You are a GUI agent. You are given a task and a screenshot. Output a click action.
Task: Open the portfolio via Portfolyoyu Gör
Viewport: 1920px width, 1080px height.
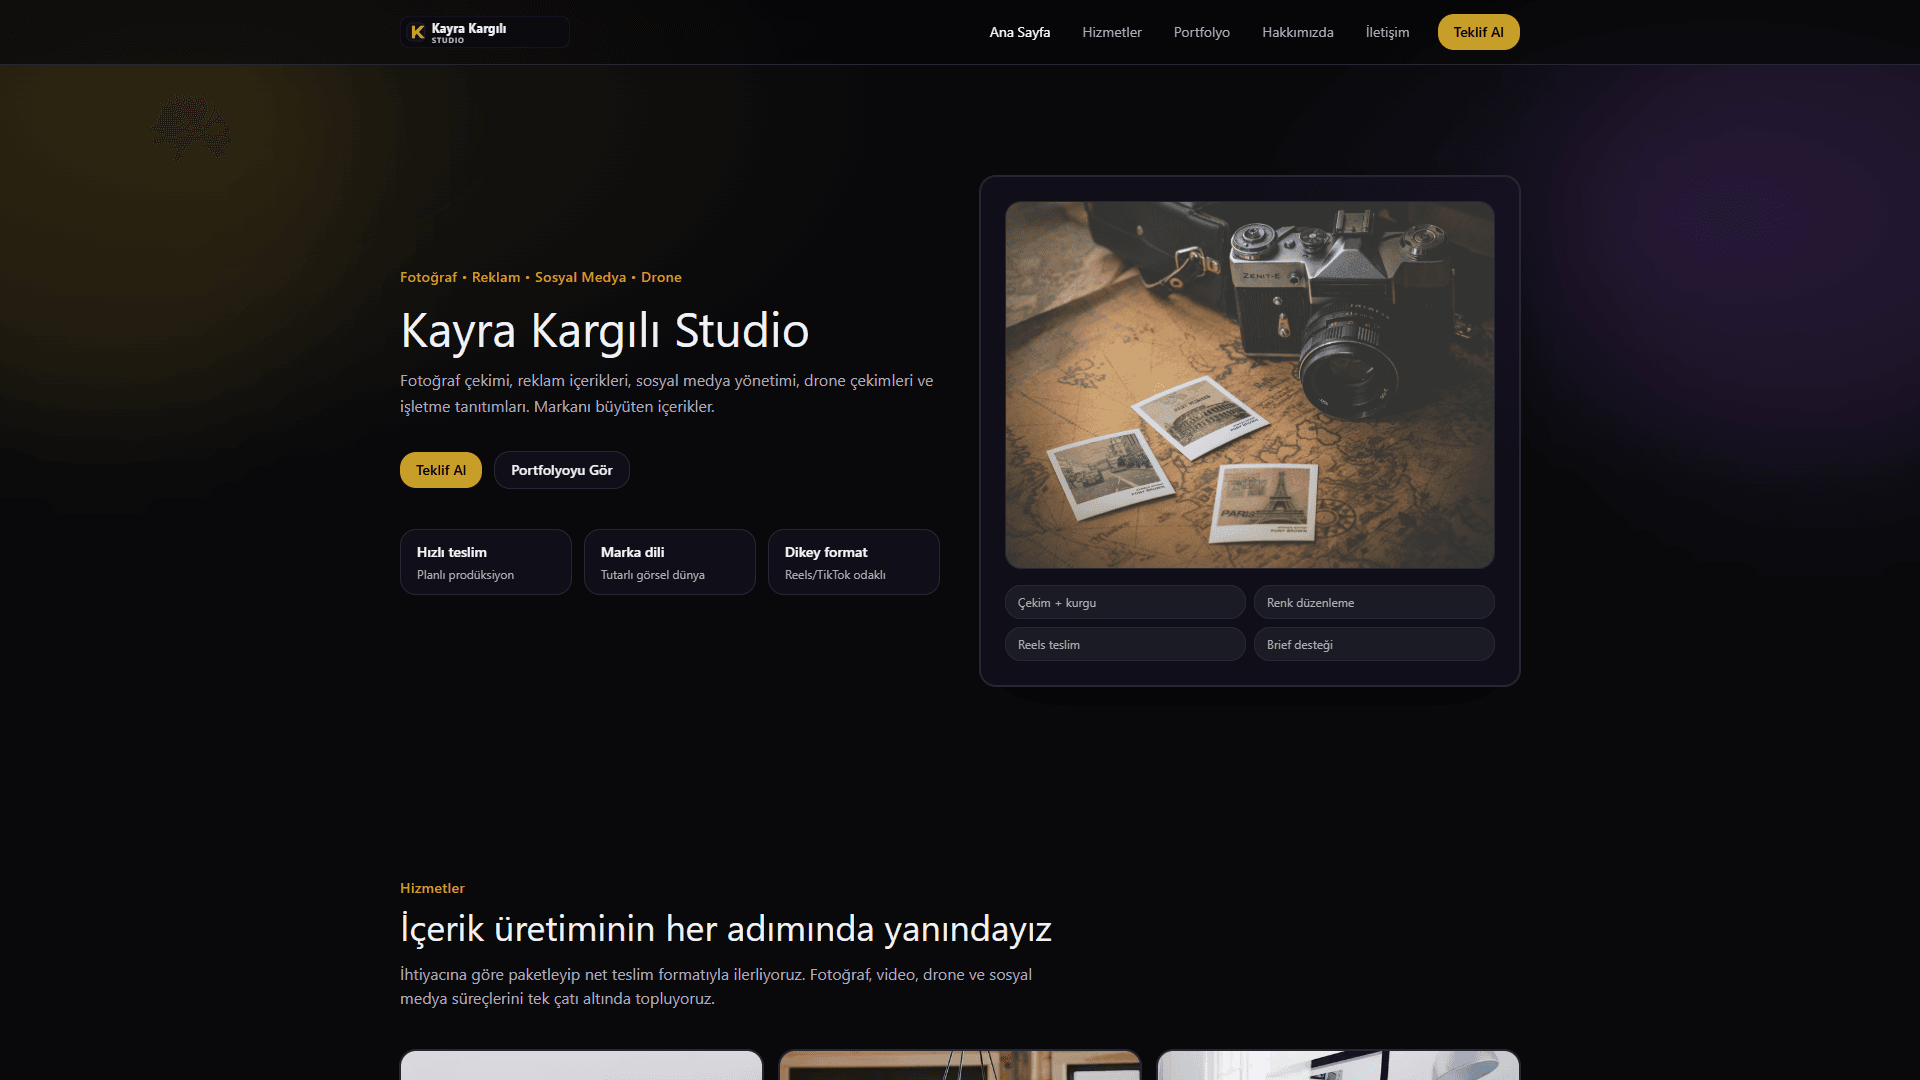point(561,469)
